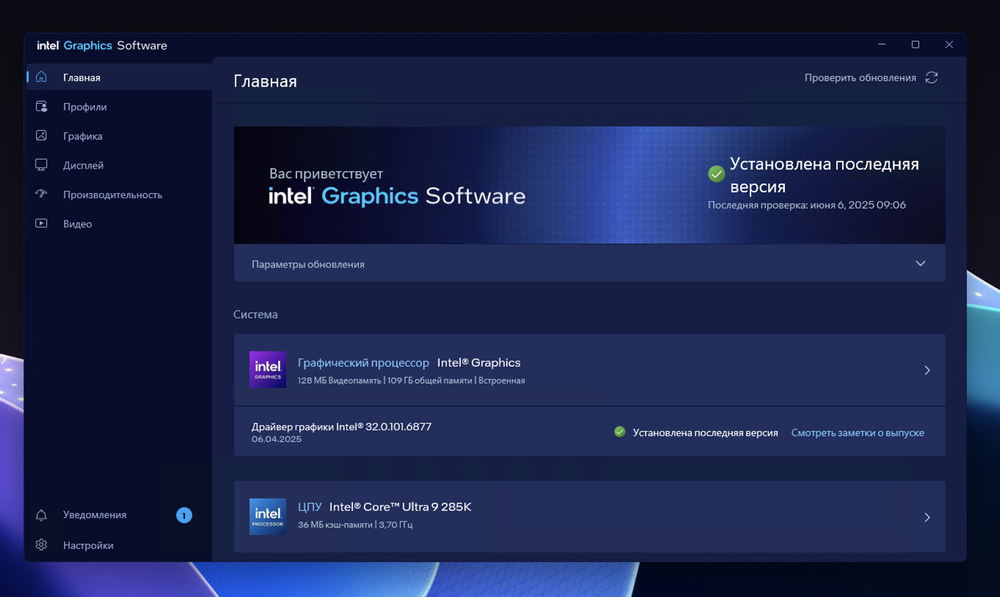Viewport: 1000px width, 597px height.
Task: Click the driver date 06.04.2025
Action: [276, 439]
